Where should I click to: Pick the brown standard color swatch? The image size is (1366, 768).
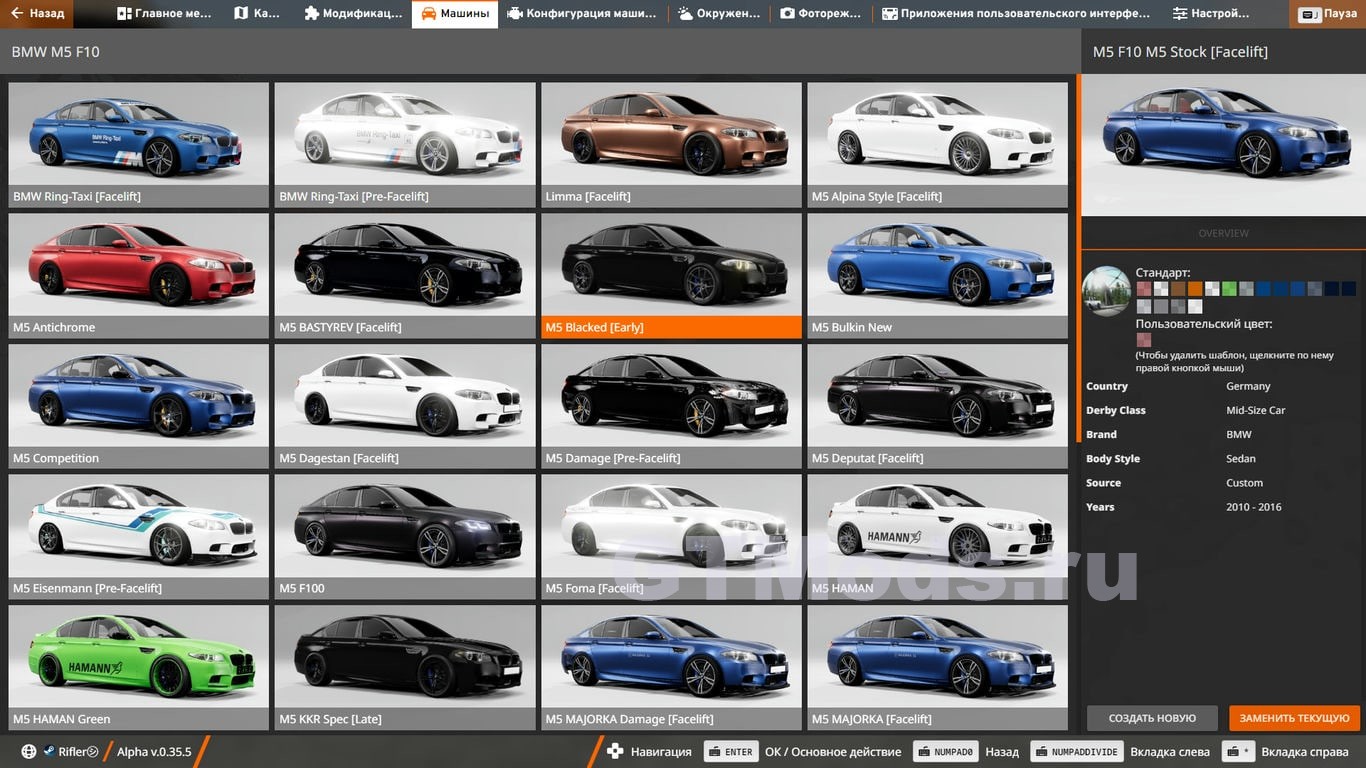point(1178,289)
